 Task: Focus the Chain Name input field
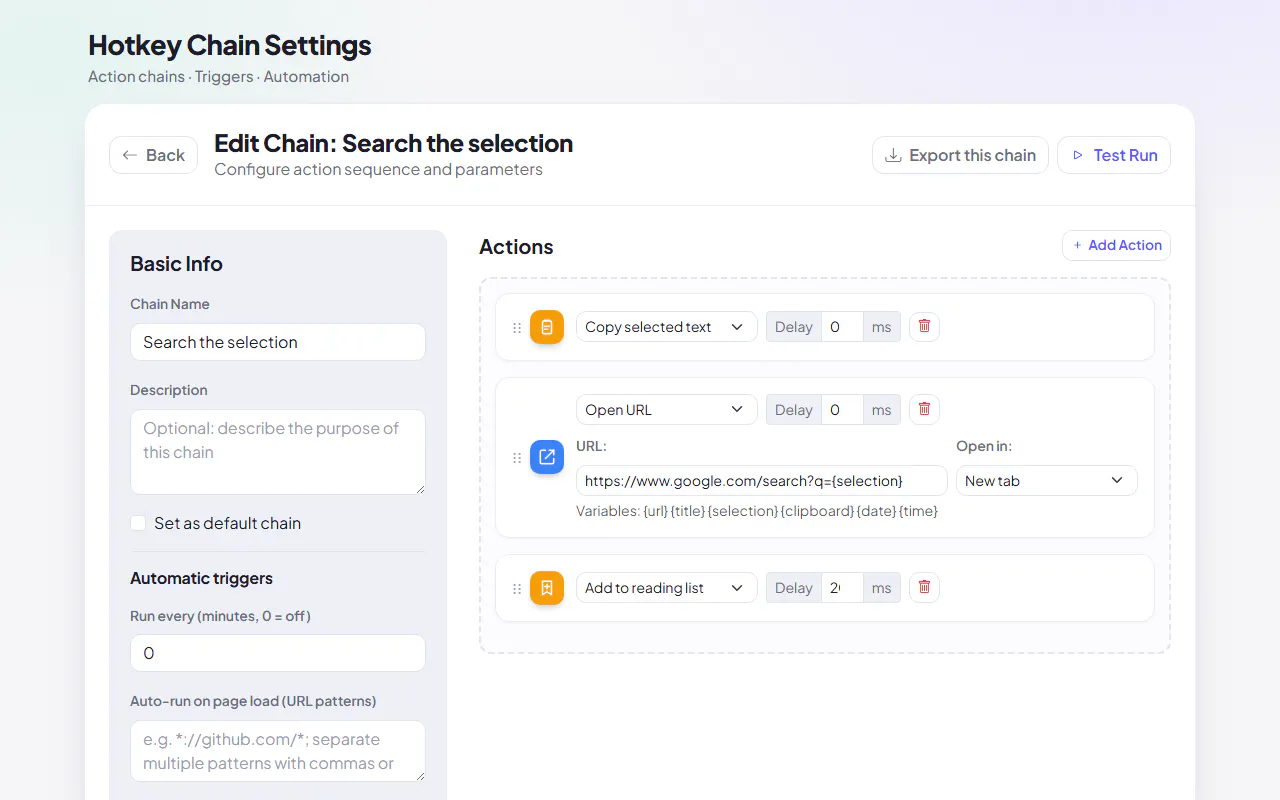278,342
